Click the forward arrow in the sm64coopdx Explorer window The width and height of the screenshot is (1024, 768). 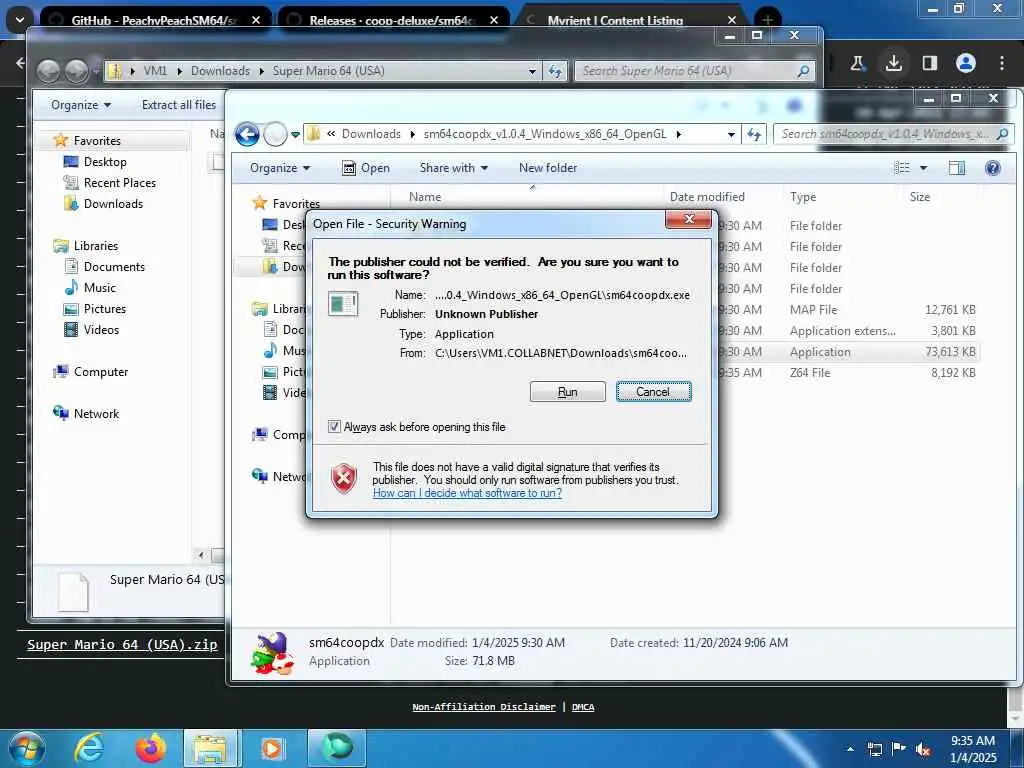tap(276, 135)
